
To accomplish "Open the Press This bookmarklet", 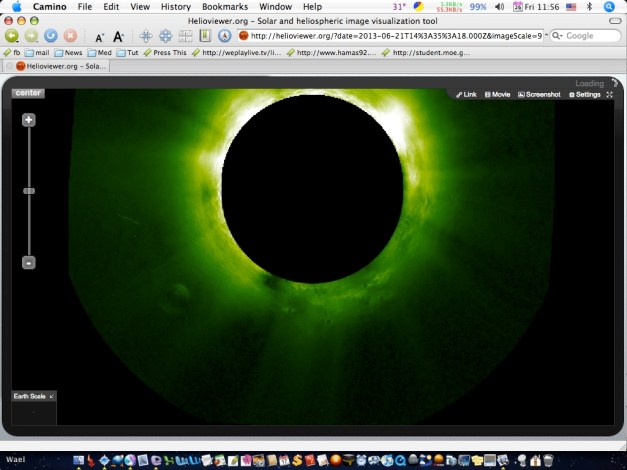I will (x=165, y=53).
